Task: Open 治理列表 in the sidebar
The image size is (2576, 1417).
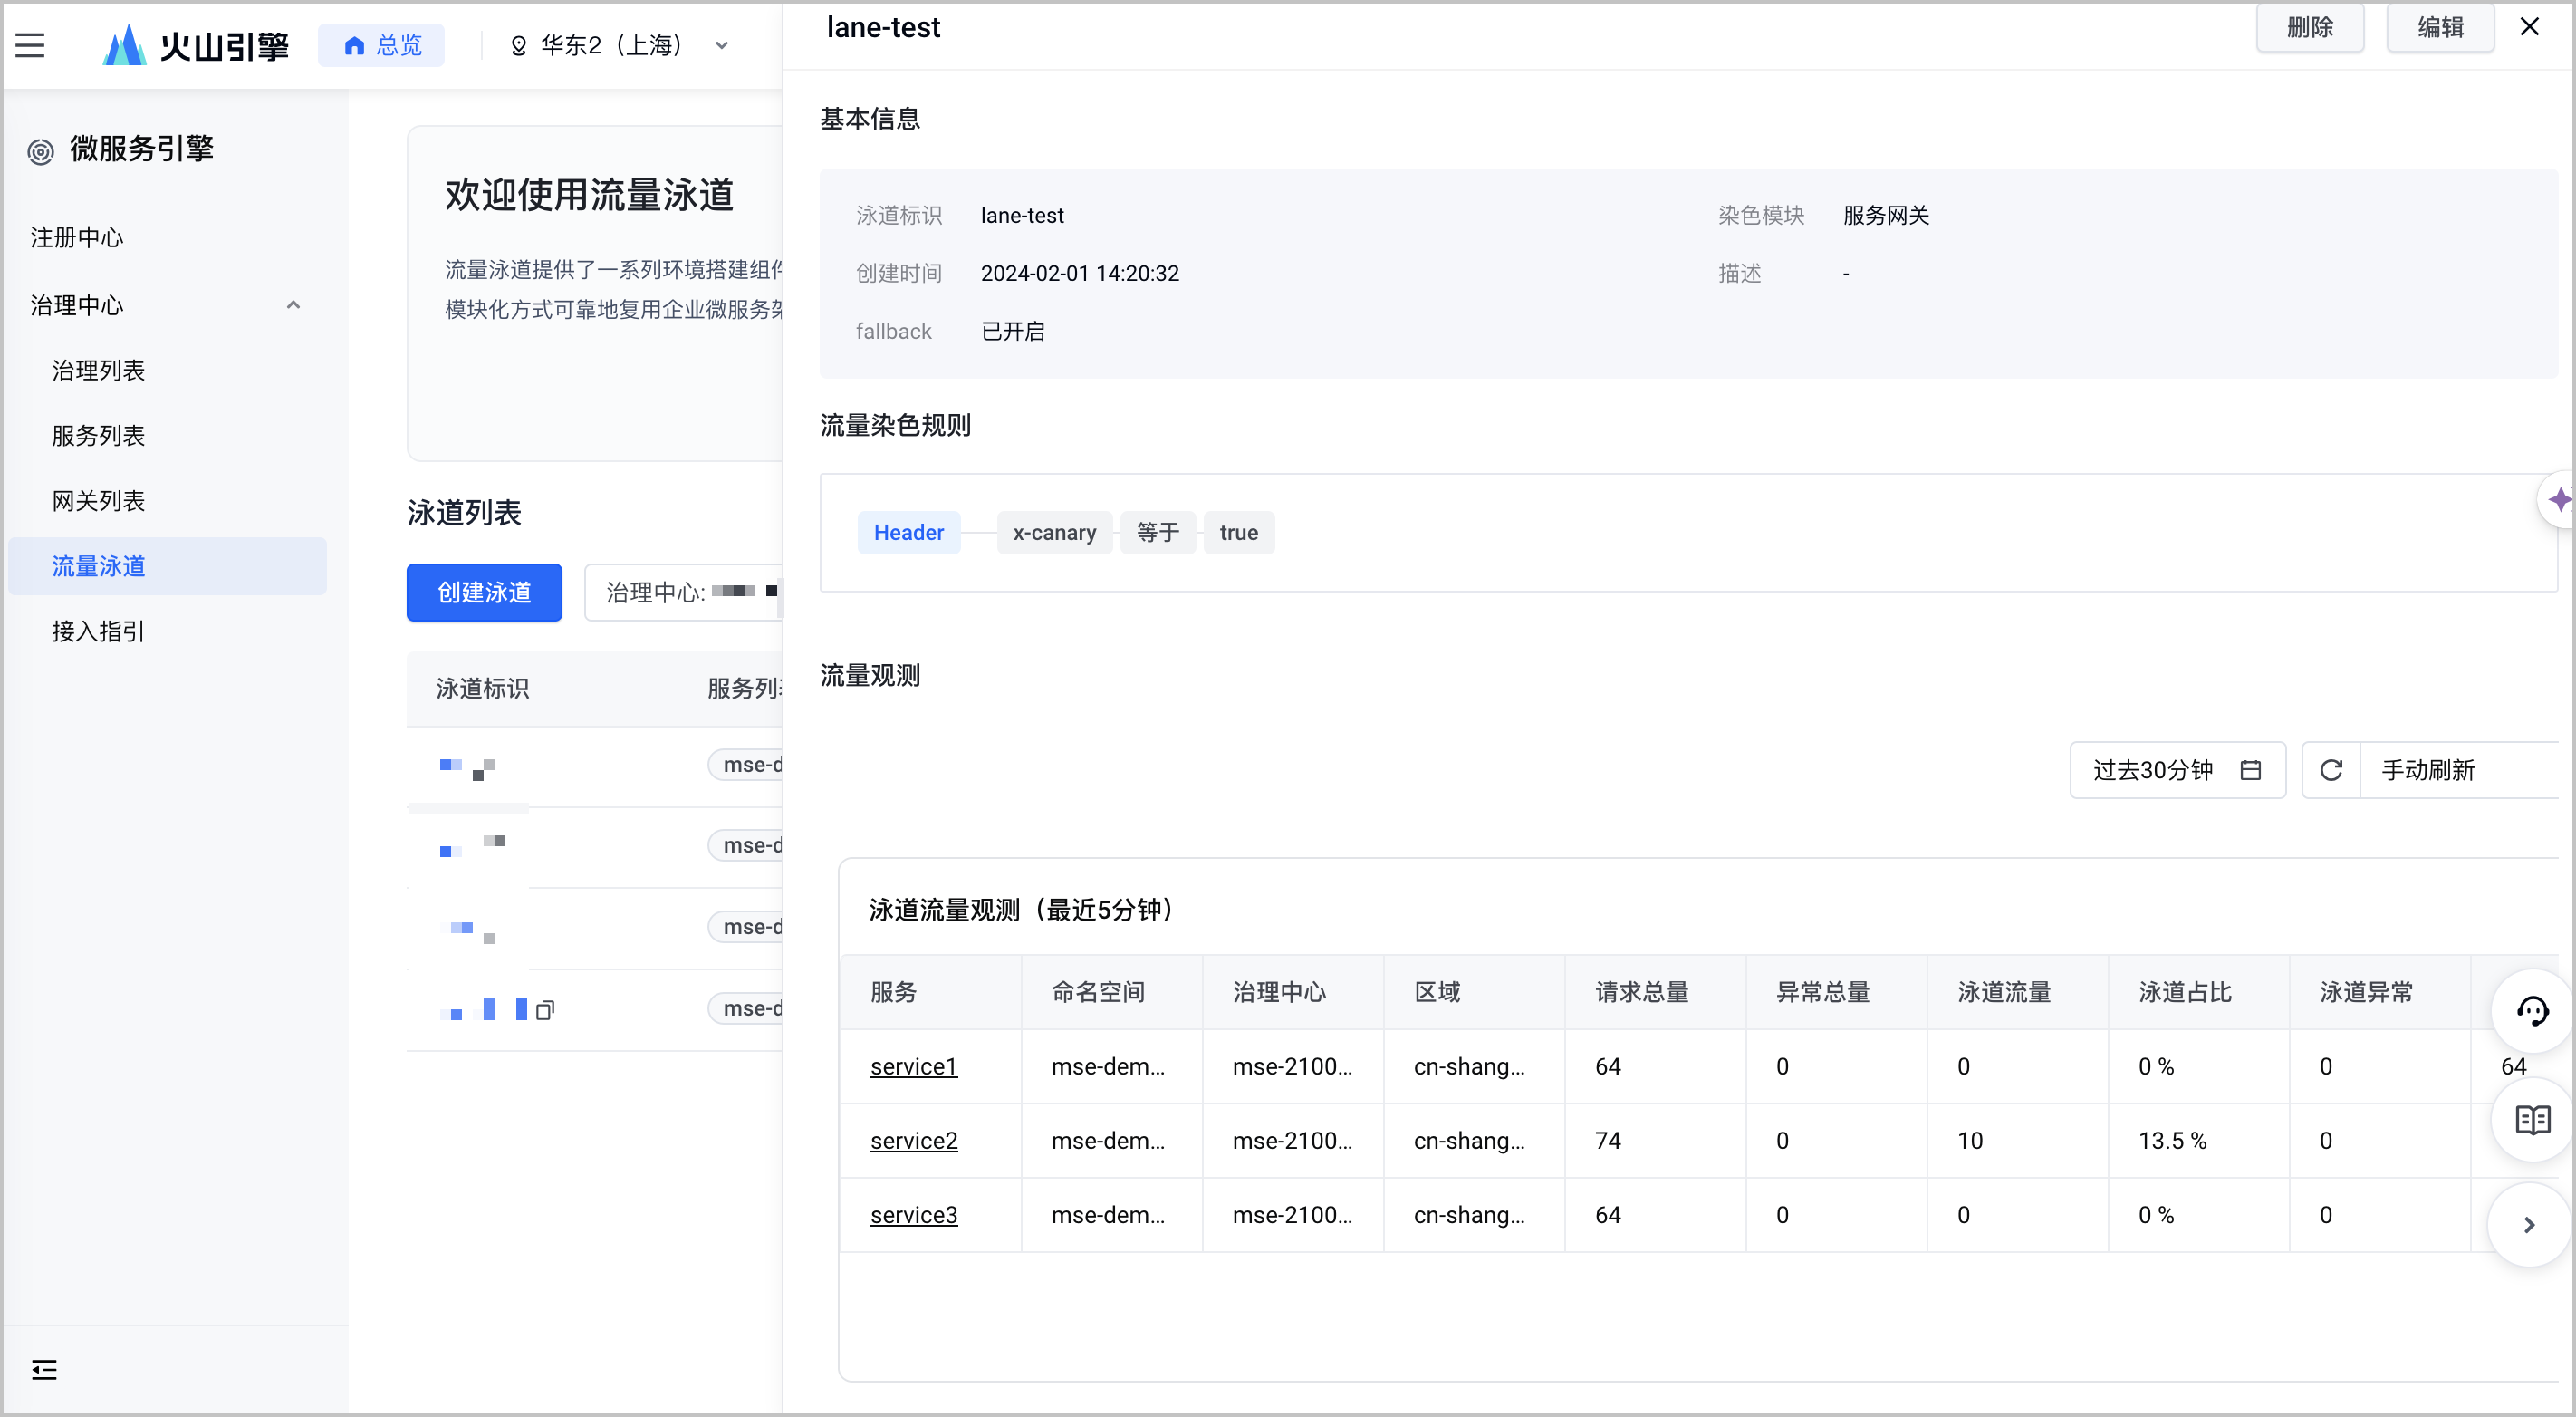Action: click(98, 370)
